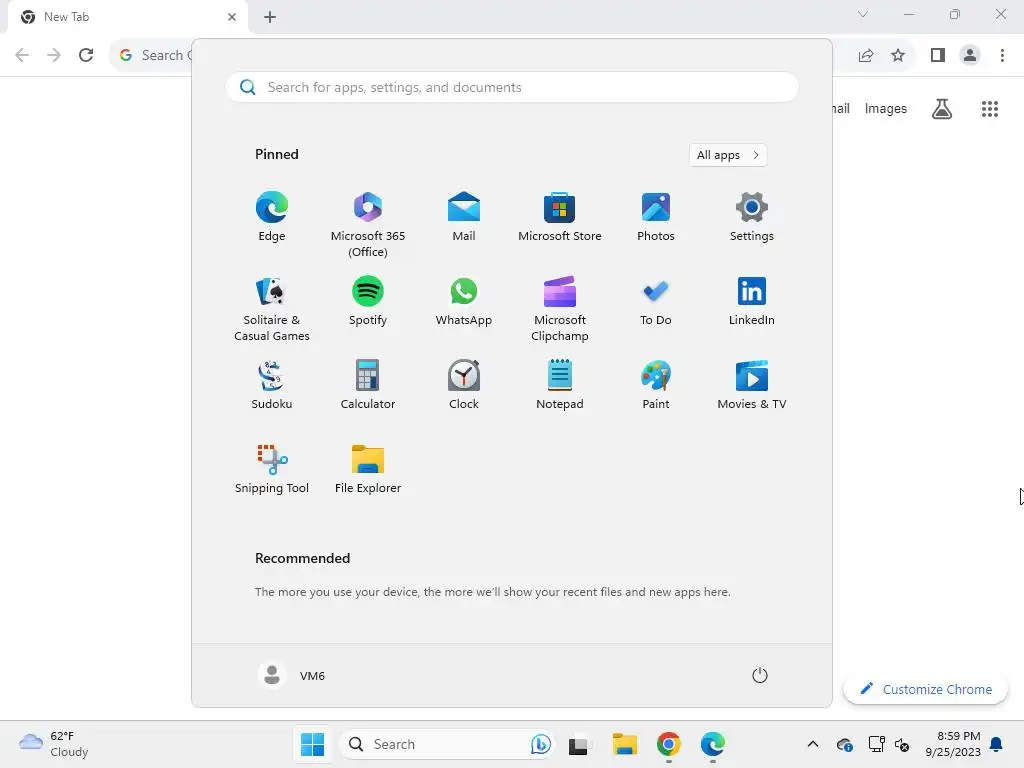This screenshot has height=768, width=1024.
Task: Open Microsoft Store from pinned apps
Action: 560,217
